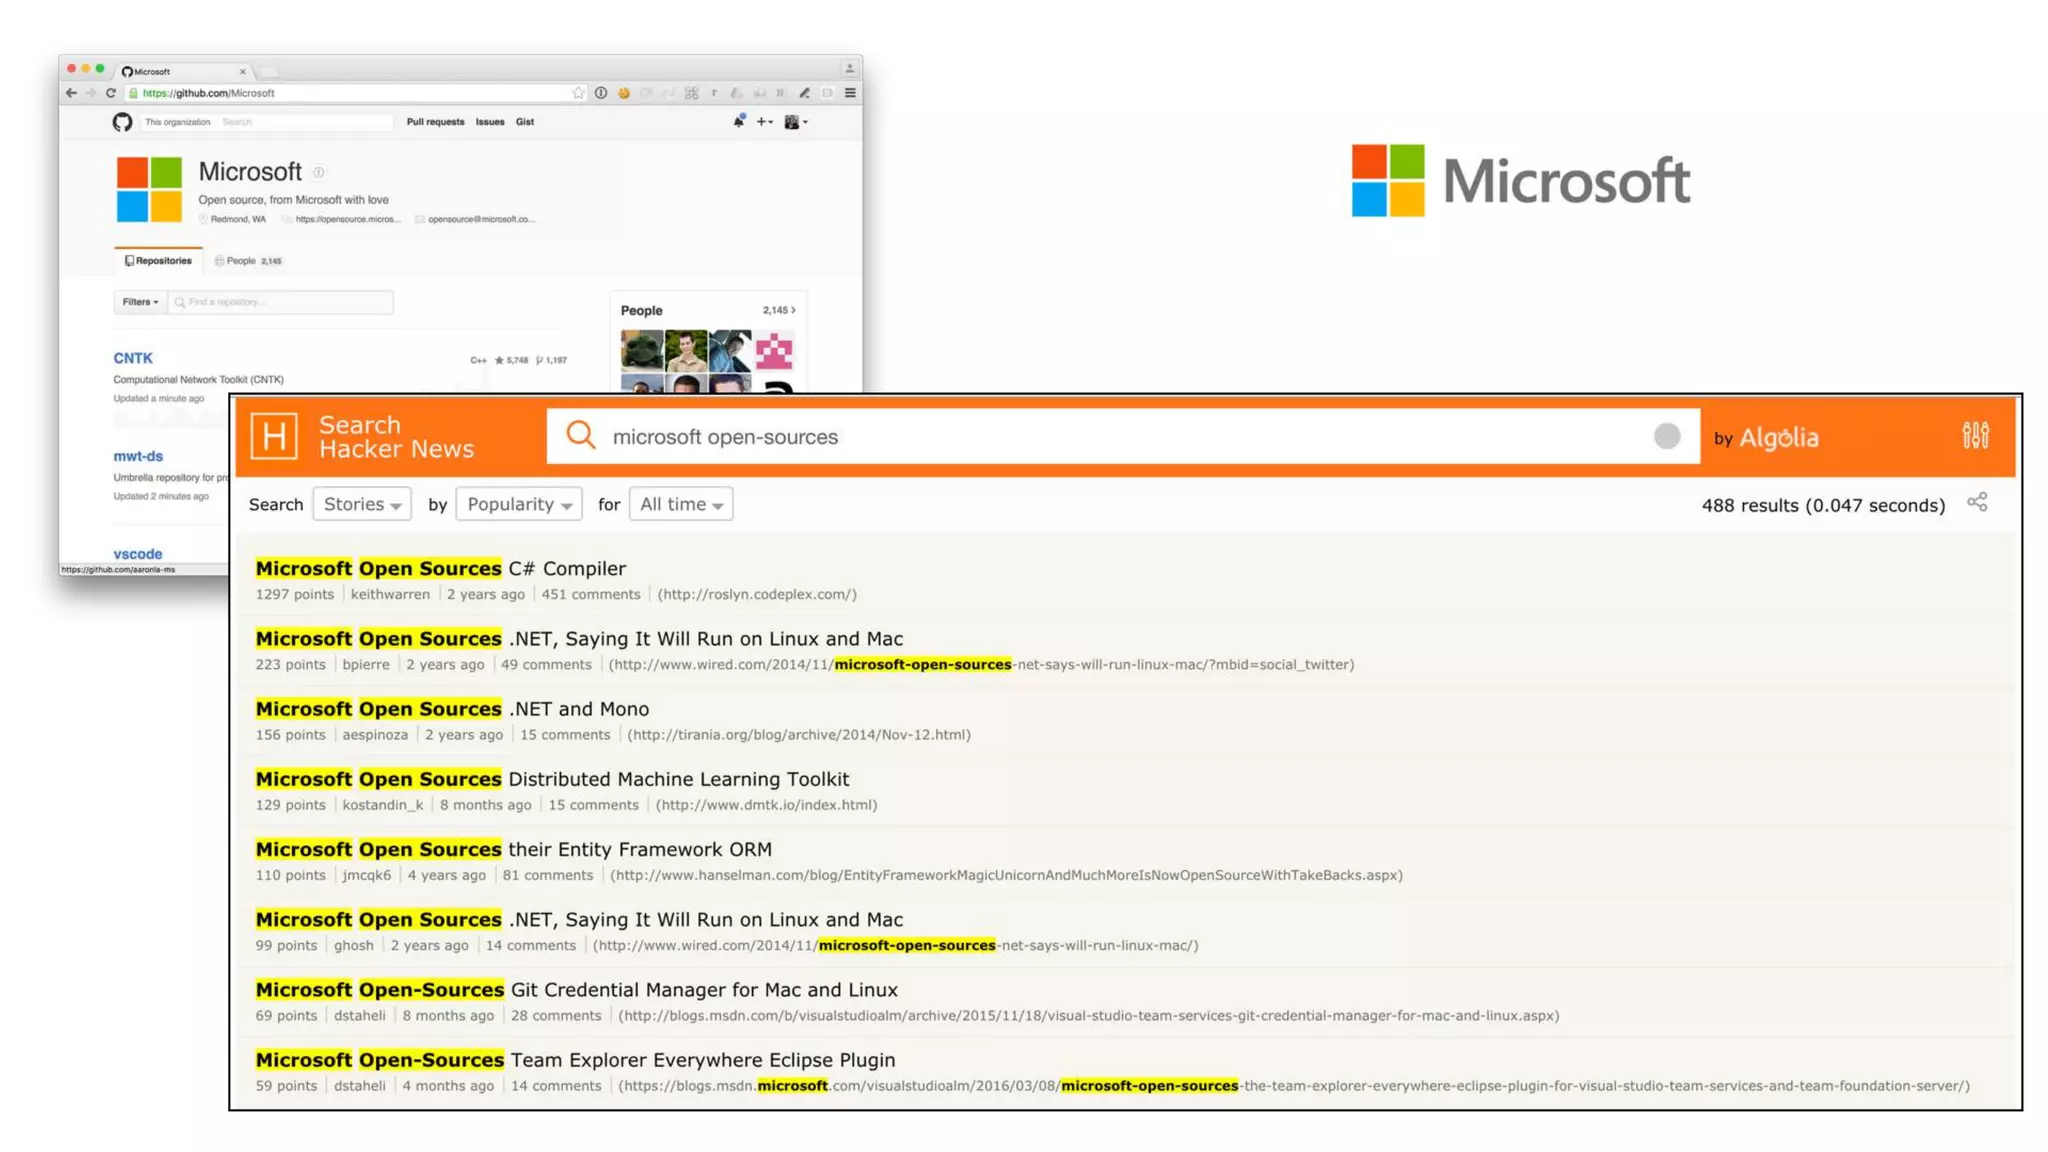Open the Stories type dropdown
2048x1152 pixels.
click(x=362, y=504)
